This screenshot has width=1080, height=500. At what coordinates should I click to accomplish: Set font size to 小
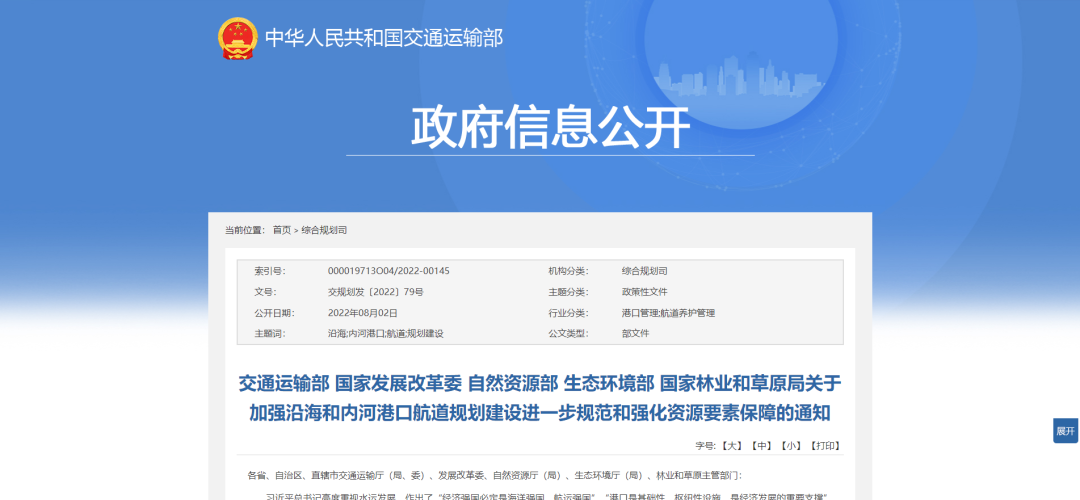pyautogui.click(x=790, y=446)
